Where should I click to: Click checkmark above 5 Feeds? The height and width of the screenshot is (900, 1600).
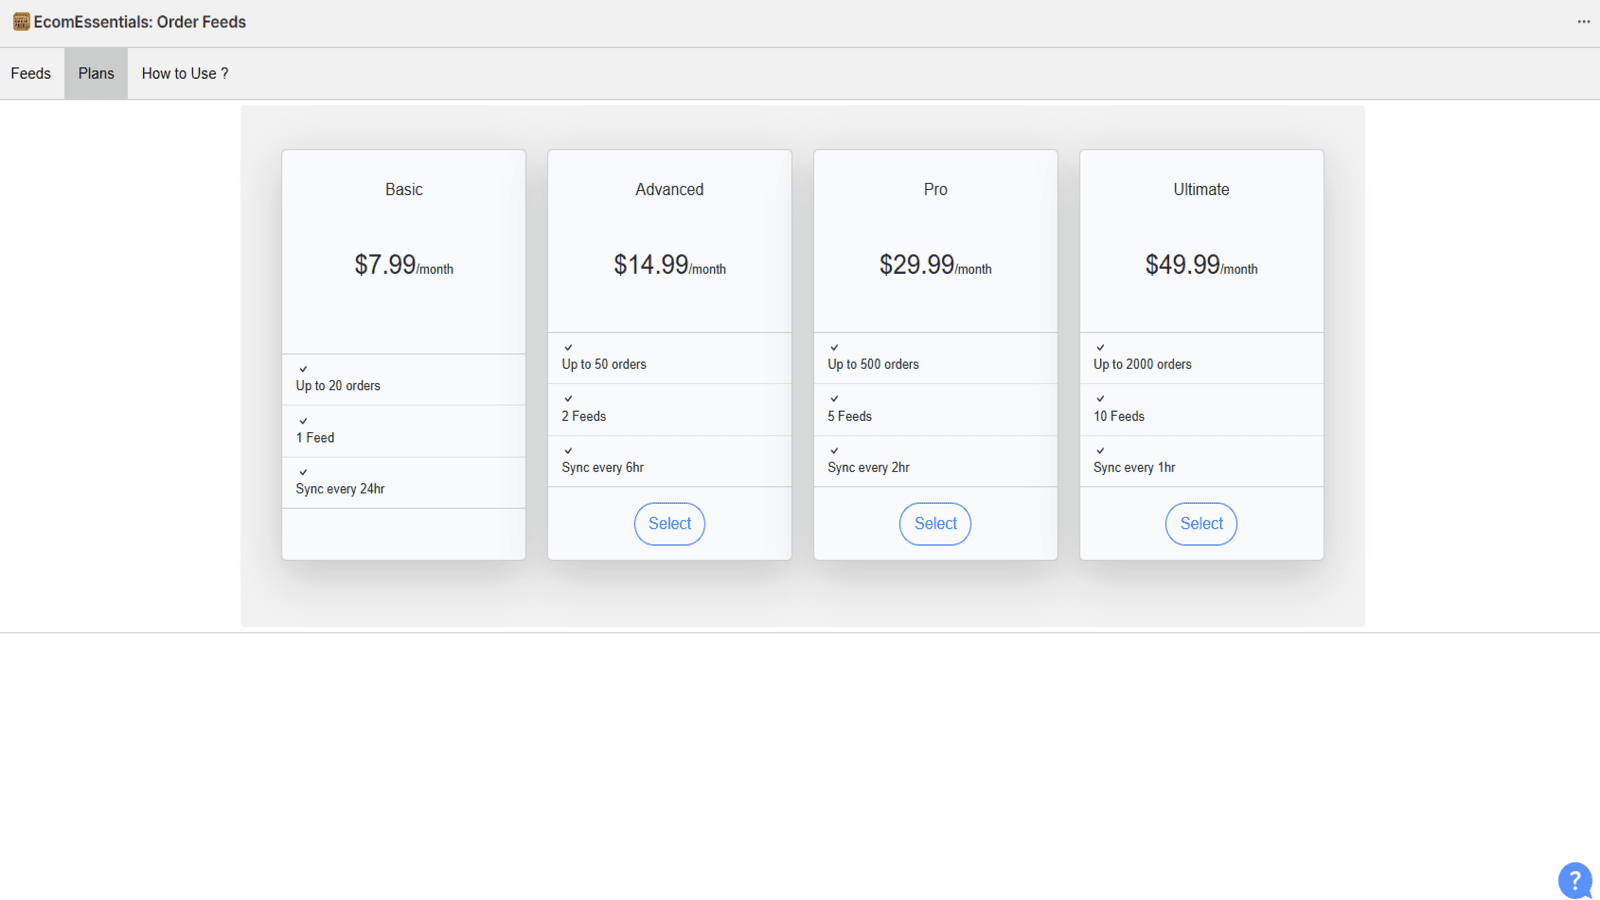click(x=834, y=399)
